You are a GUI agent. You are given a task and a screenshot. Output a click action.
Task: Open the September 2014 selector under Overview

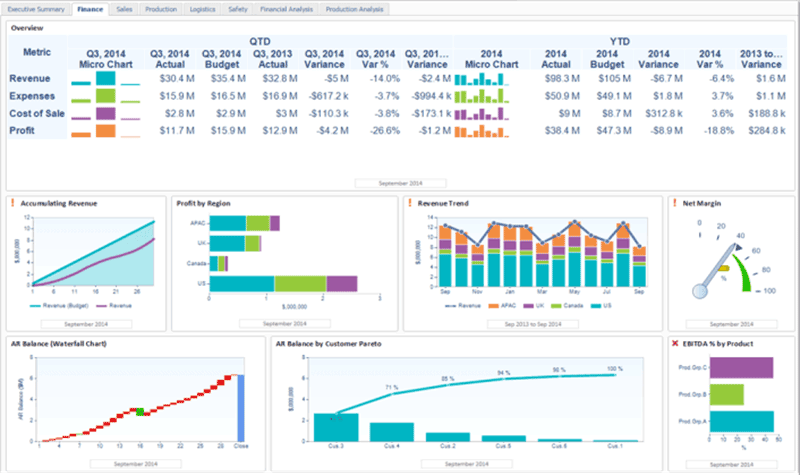pos(401,183)
